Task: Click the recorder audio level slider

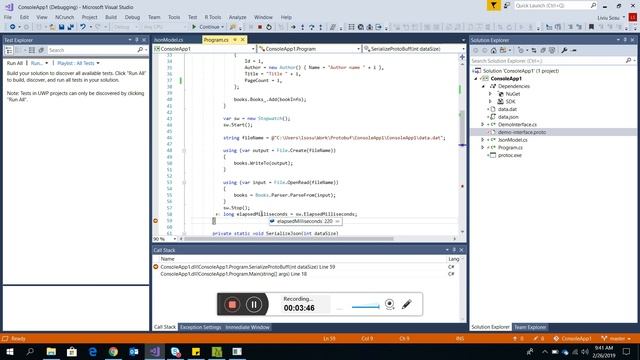Action: pyautogui.click(x=365, y=306)
